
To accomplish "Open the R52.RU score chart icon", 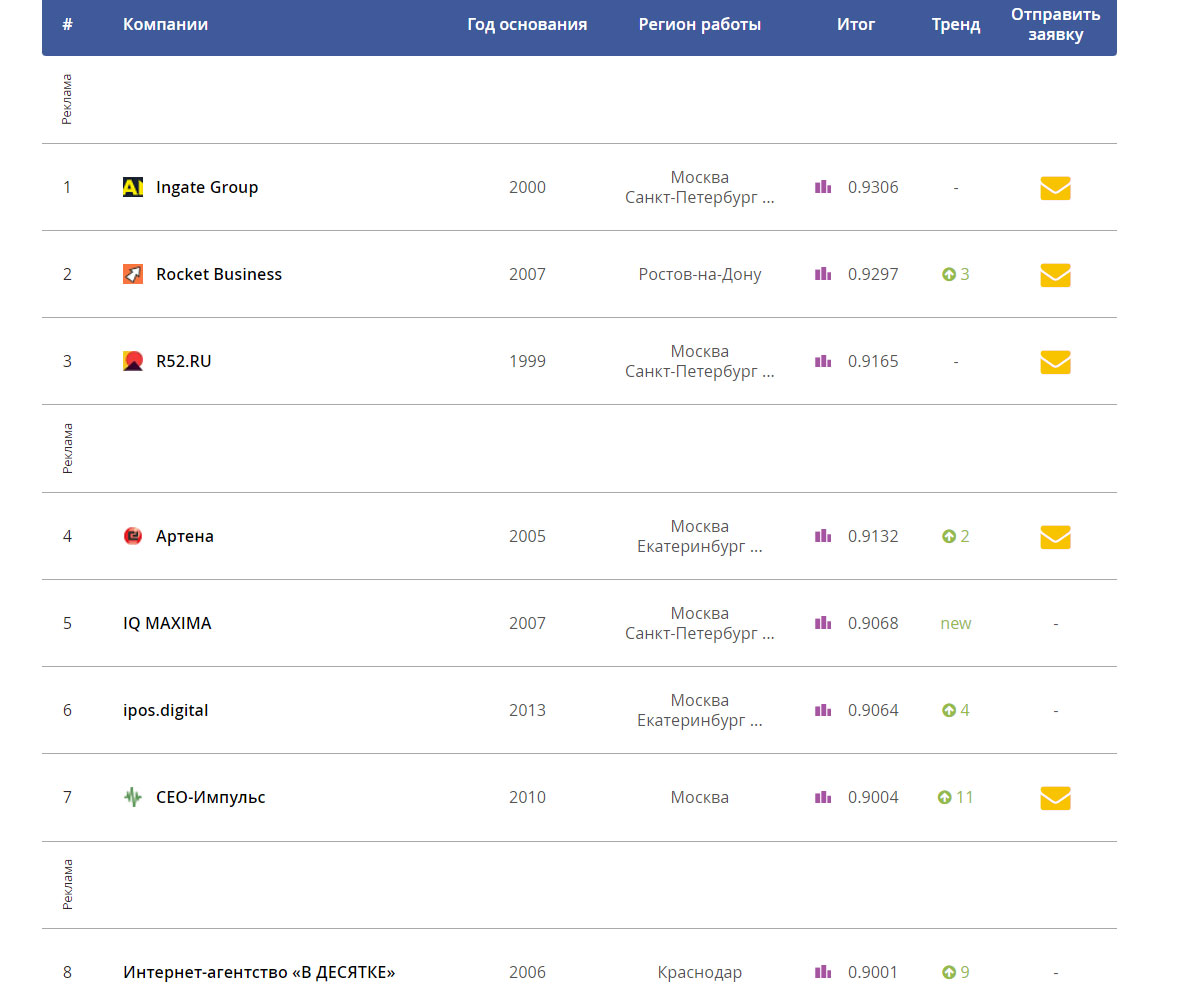I will point(823,361).
